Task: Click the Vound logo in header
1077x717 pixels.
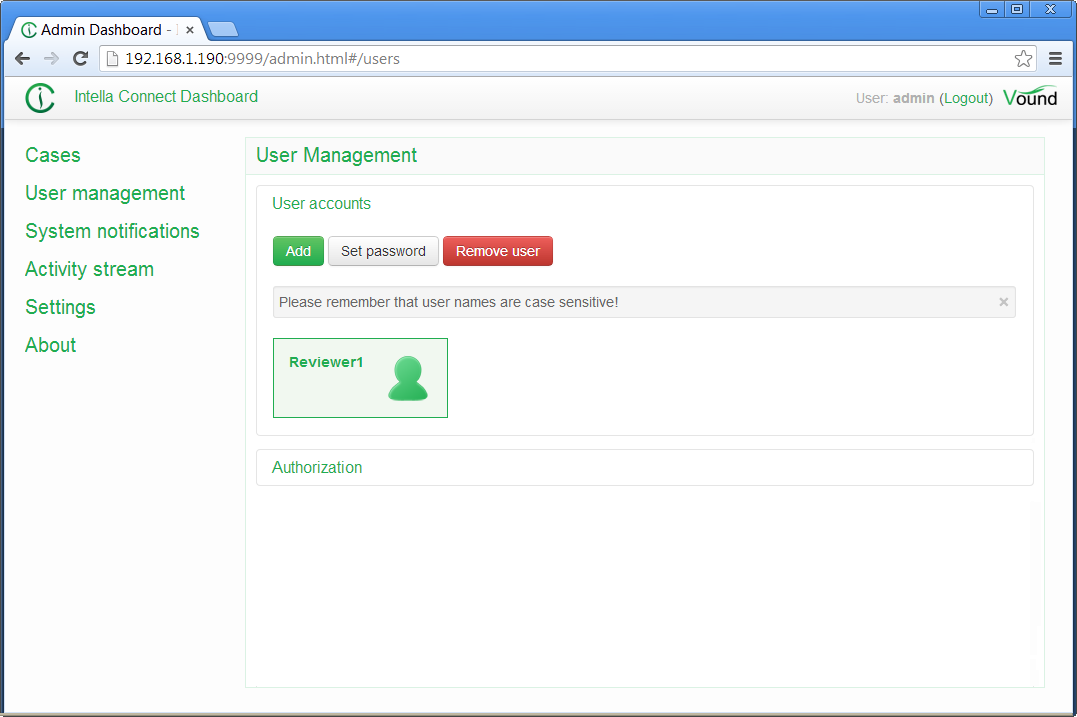Action: [x=1030, y=97]
